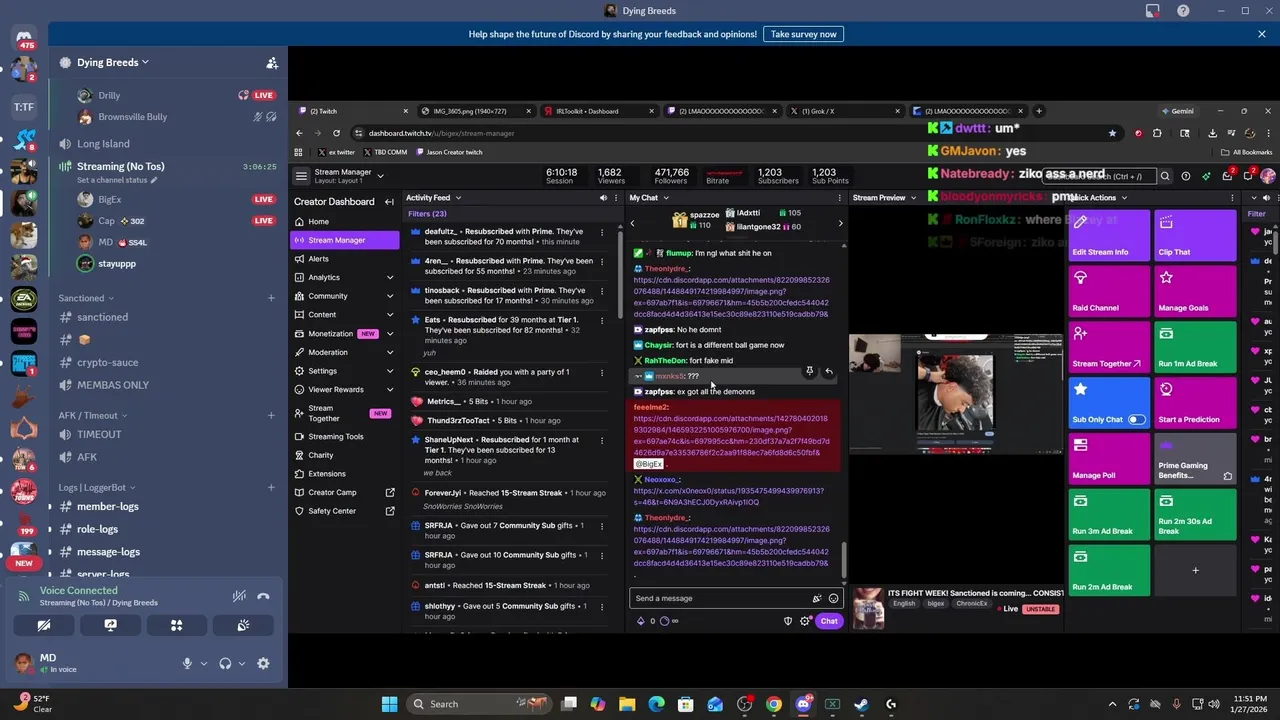Collapse the AFK / Timeout category

tap(92, 415)
